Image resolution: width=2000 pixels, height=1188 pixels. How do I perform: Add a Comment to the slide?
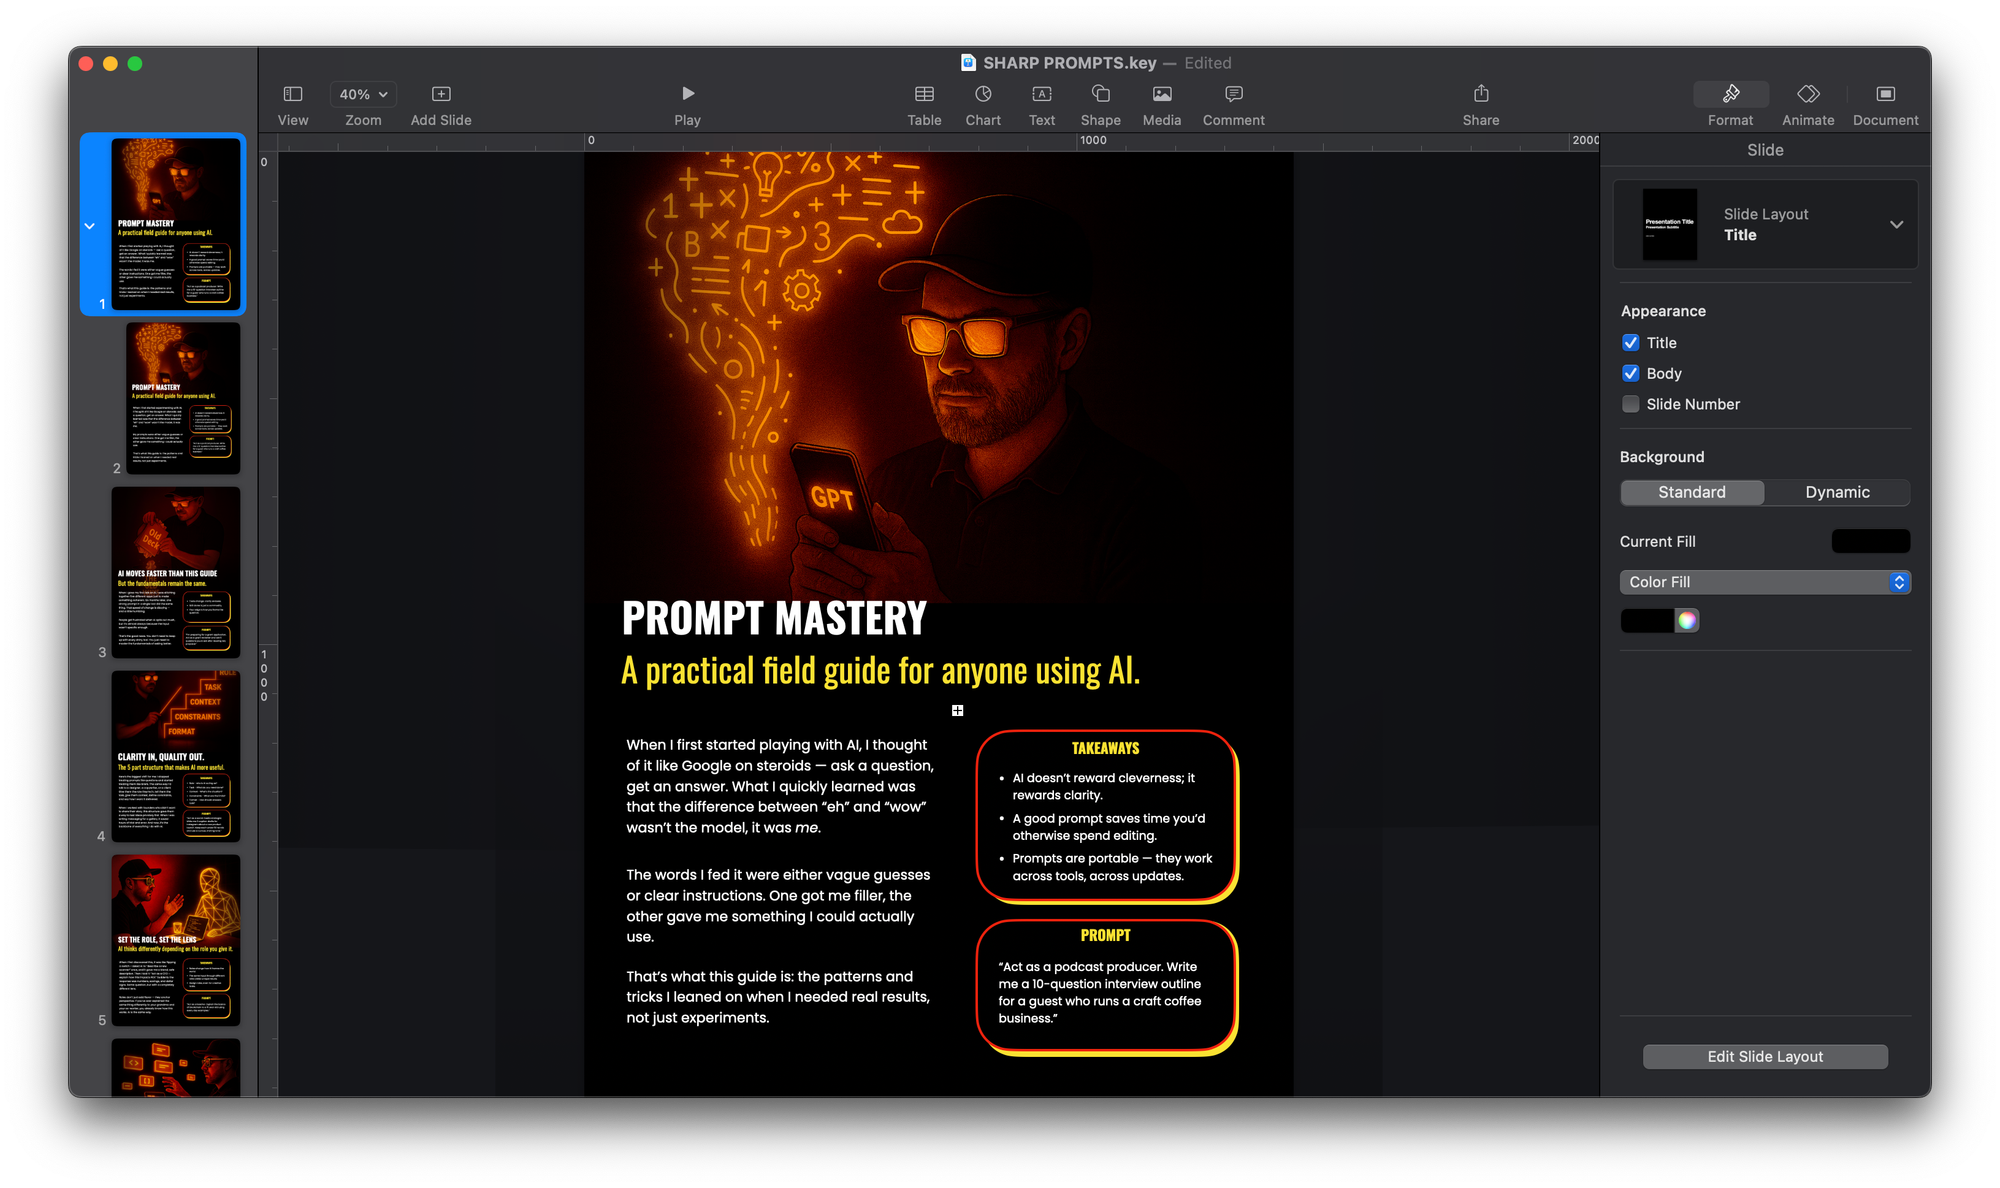[1233, 94]
